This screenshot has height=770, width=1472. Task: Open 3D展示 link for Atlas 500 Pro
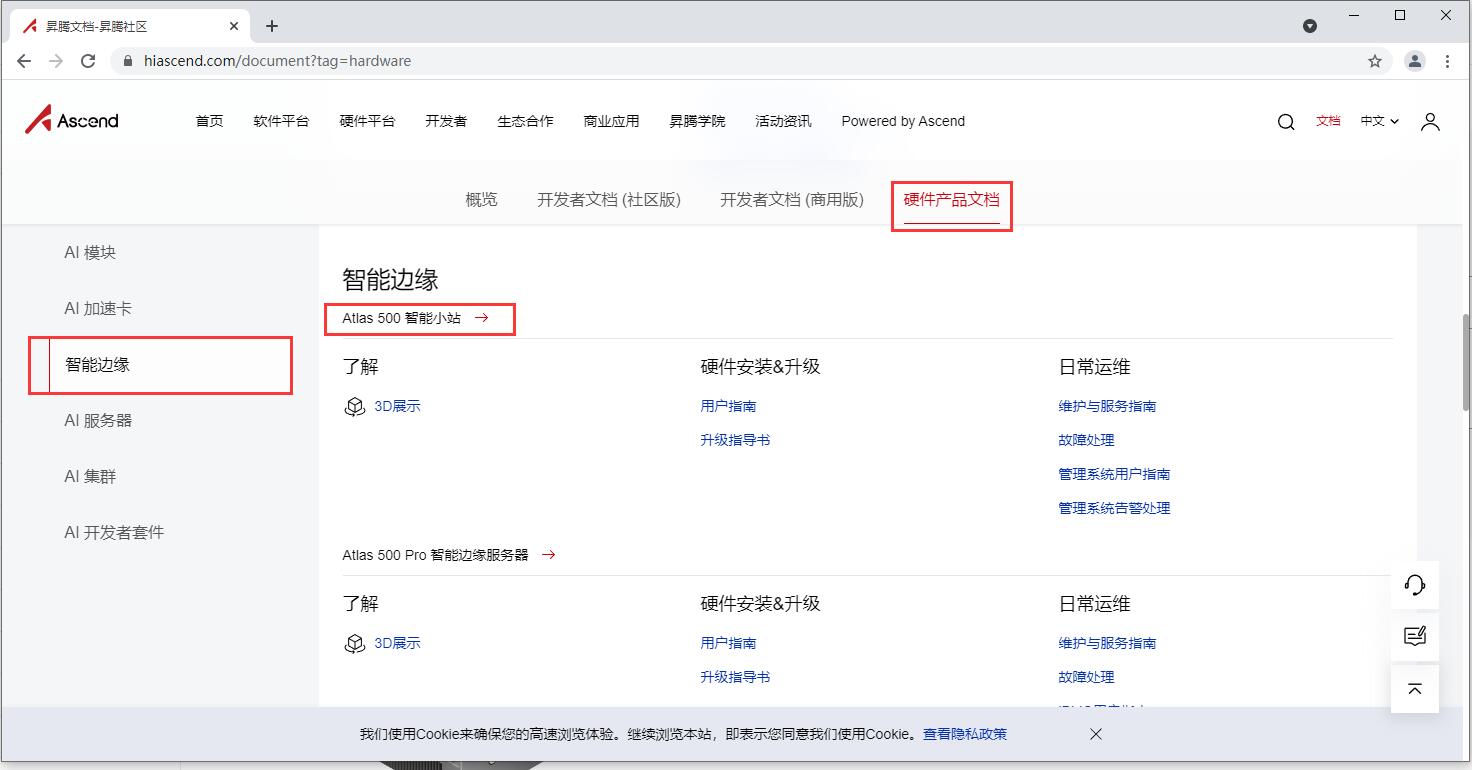coord(397,644)
